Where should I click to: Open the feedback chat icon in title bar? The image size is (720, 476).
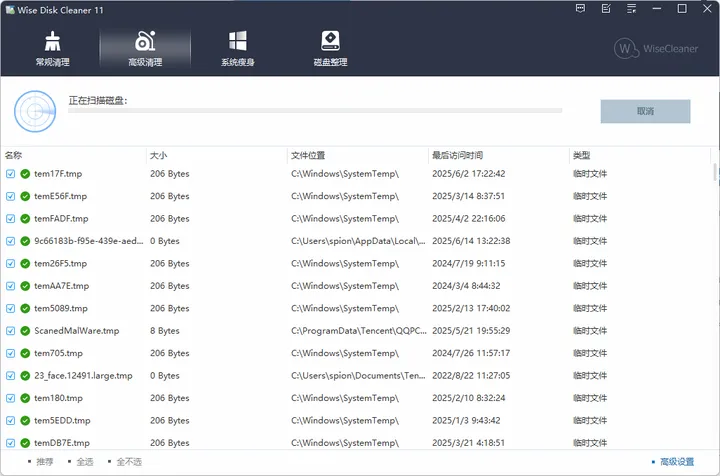[x=580, y=9]
